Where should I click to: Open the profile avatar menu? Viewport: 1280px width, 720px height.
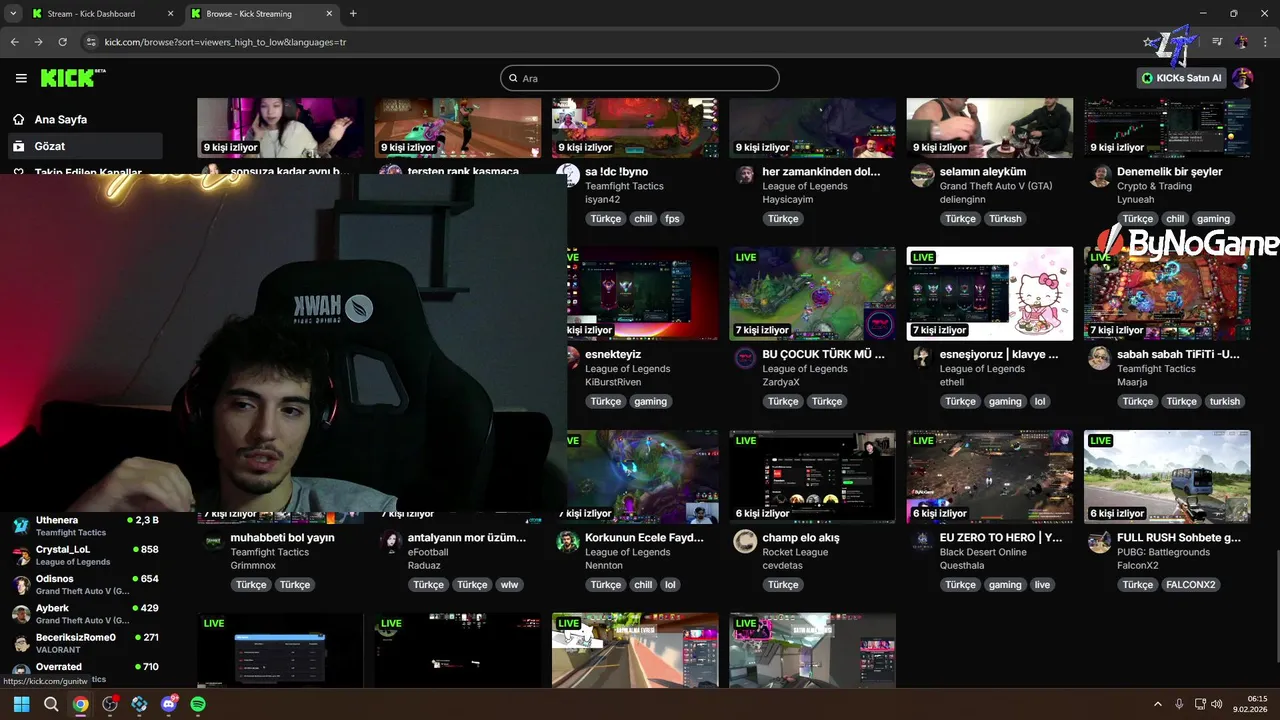pyautogui.click(x=1242, y=78)
